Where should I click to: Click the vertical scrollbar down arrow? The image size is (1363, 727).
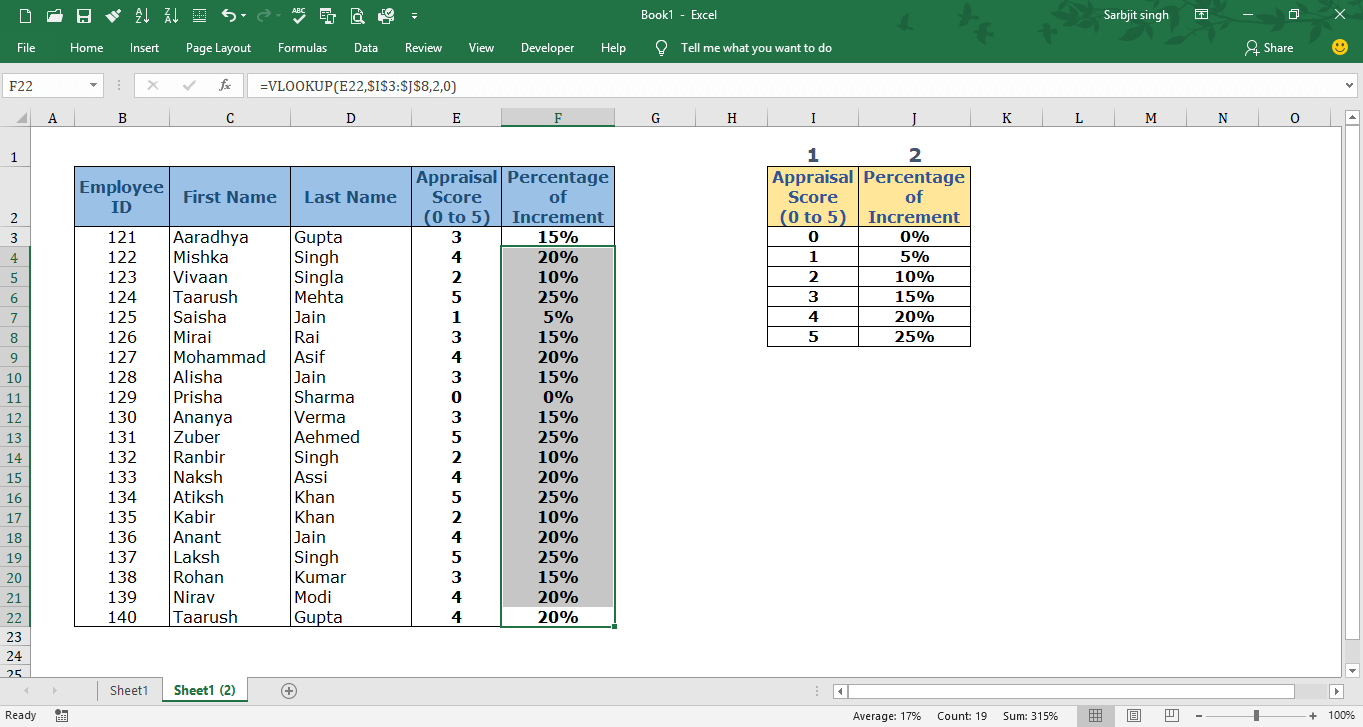click(1352, 670)
